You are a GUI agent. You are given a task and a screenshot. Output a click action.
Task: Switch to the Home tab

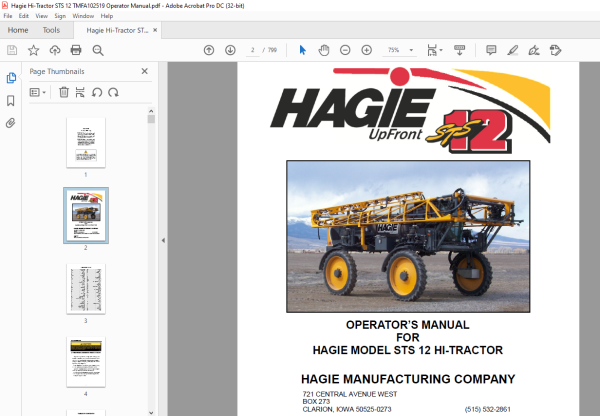[18, 30]
